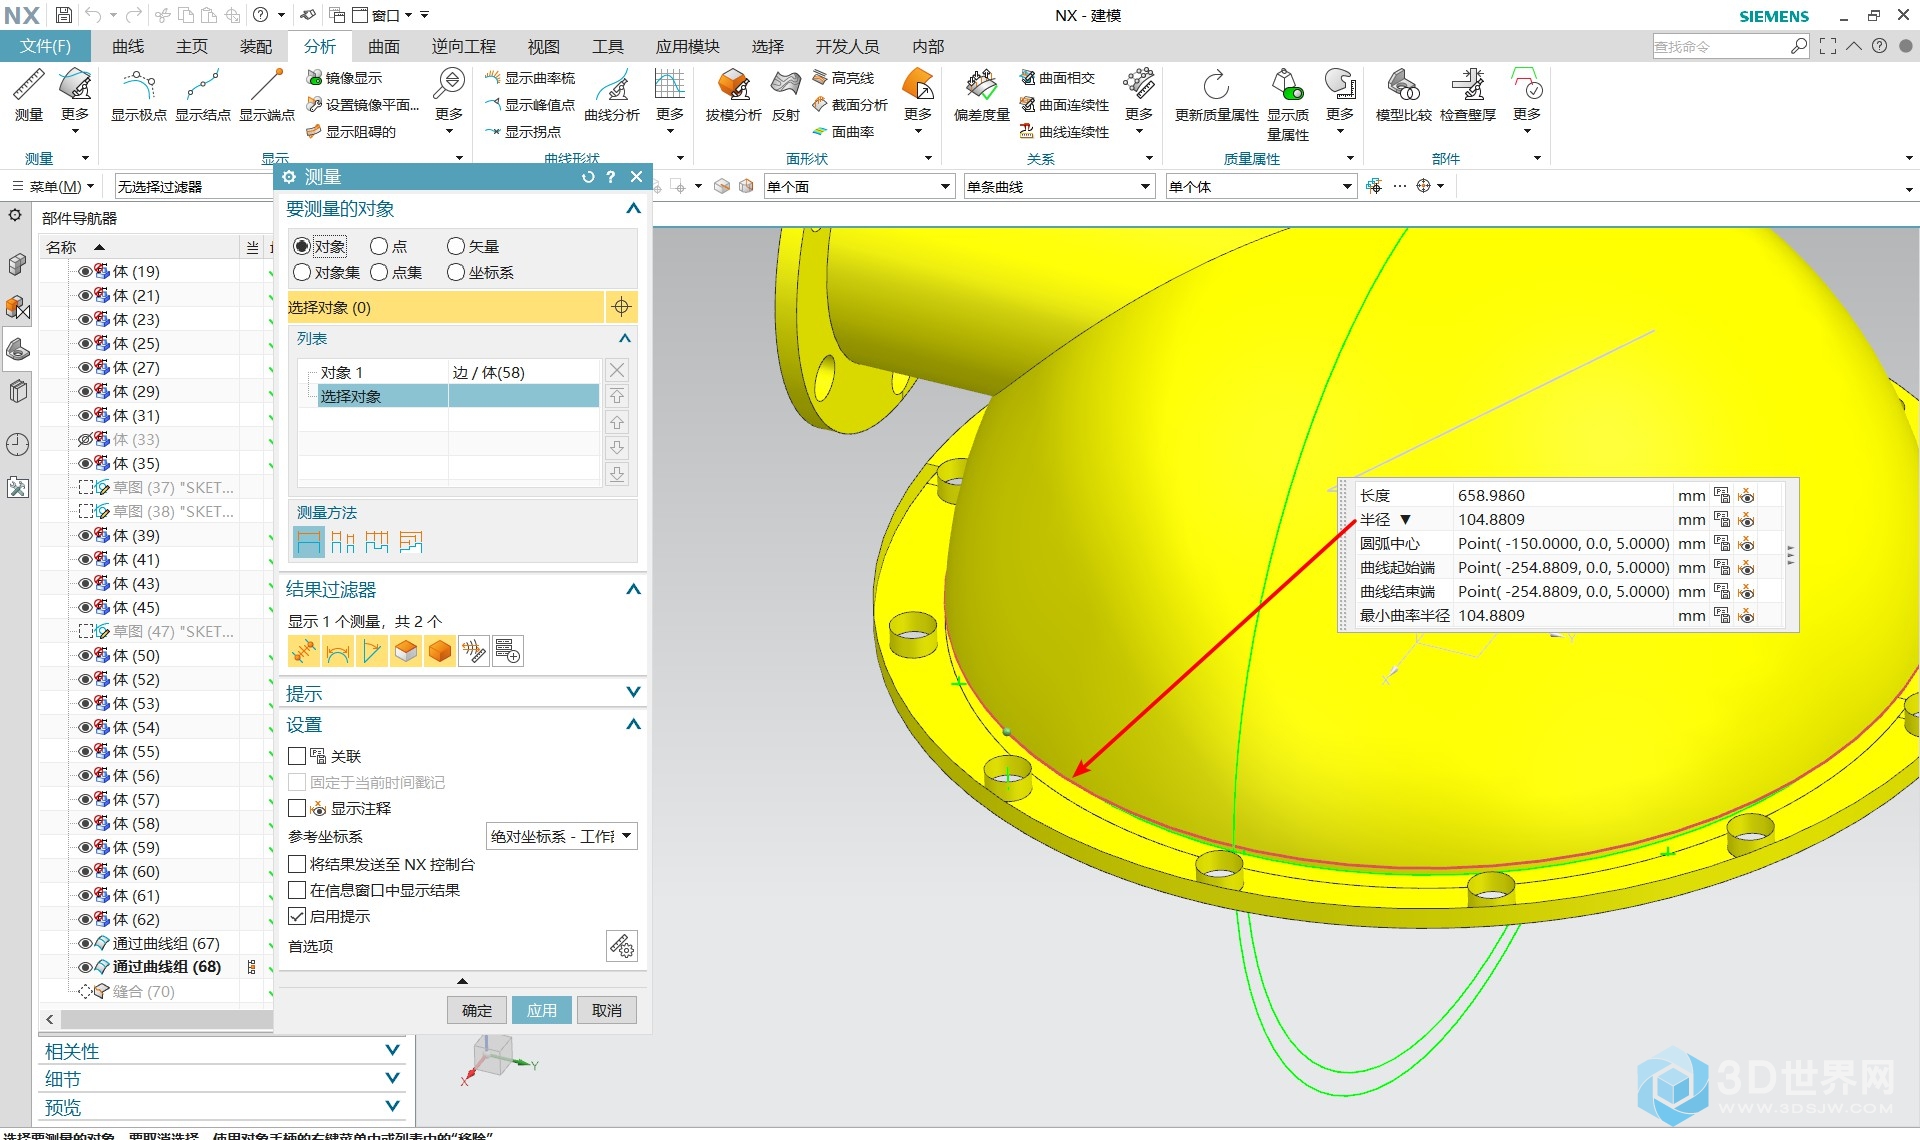
Task: Select the 坐标系 radio option
Action: pyautogui.click(x=456, y=272)
